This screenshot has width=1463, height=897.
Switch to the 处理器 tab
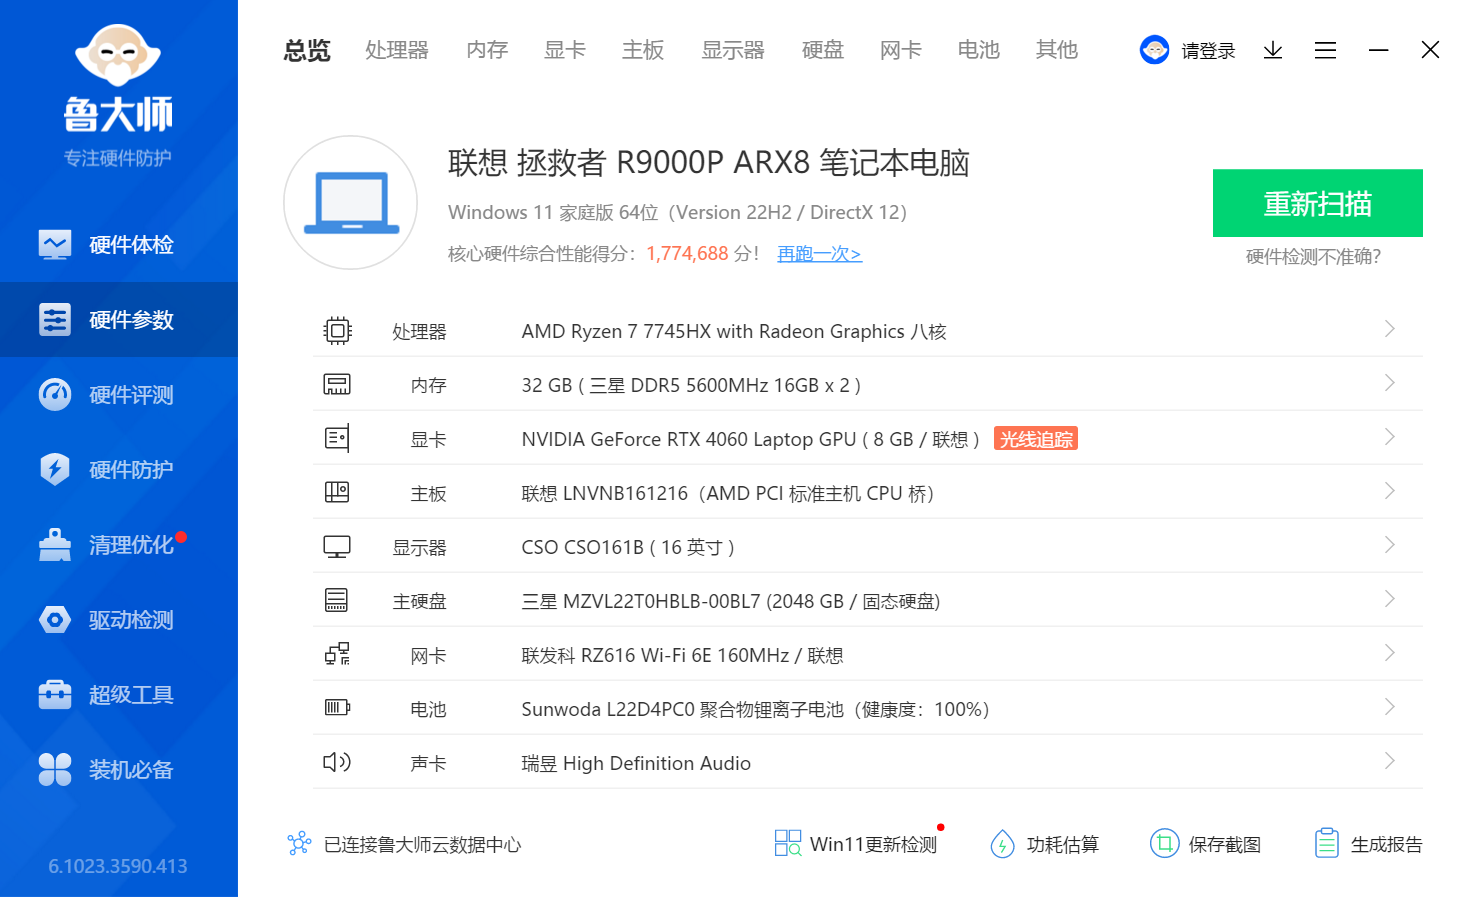click(x=397, y=50)
